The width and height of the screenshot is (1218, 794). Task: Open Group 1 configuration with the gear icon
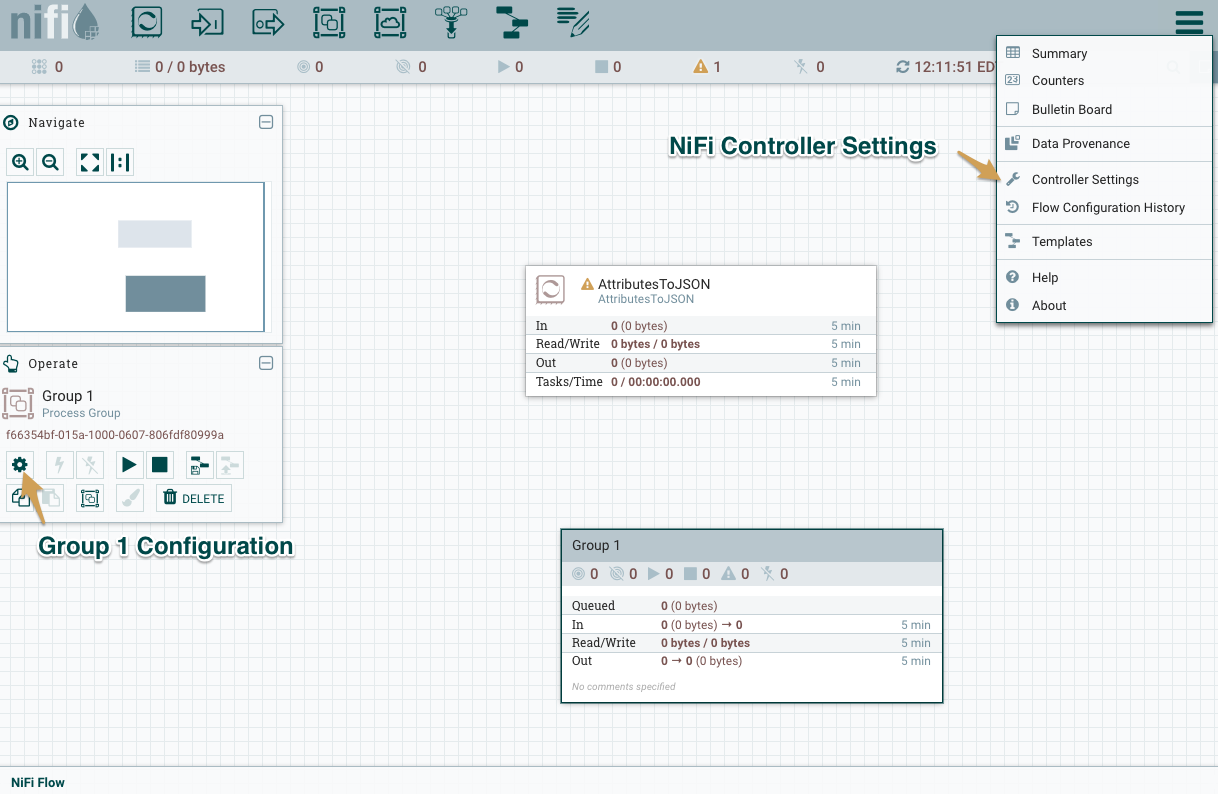pyautogui.click(x=19, y=464)
